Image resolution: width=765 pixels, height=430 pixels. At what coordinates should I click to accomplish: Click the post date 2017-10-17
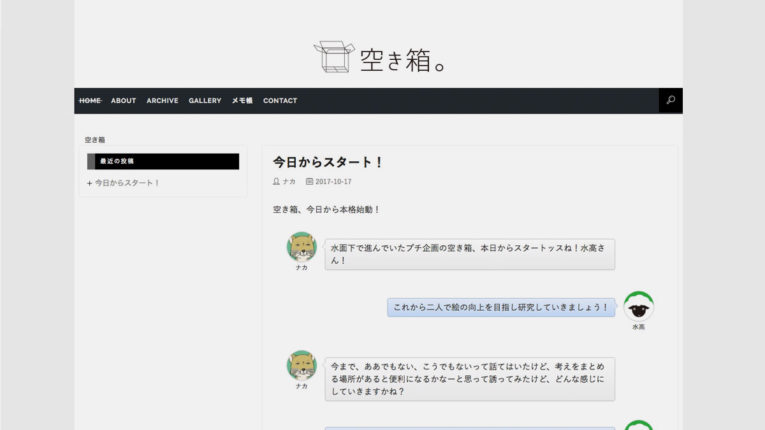pyautogui.click(x=333, y=182)
